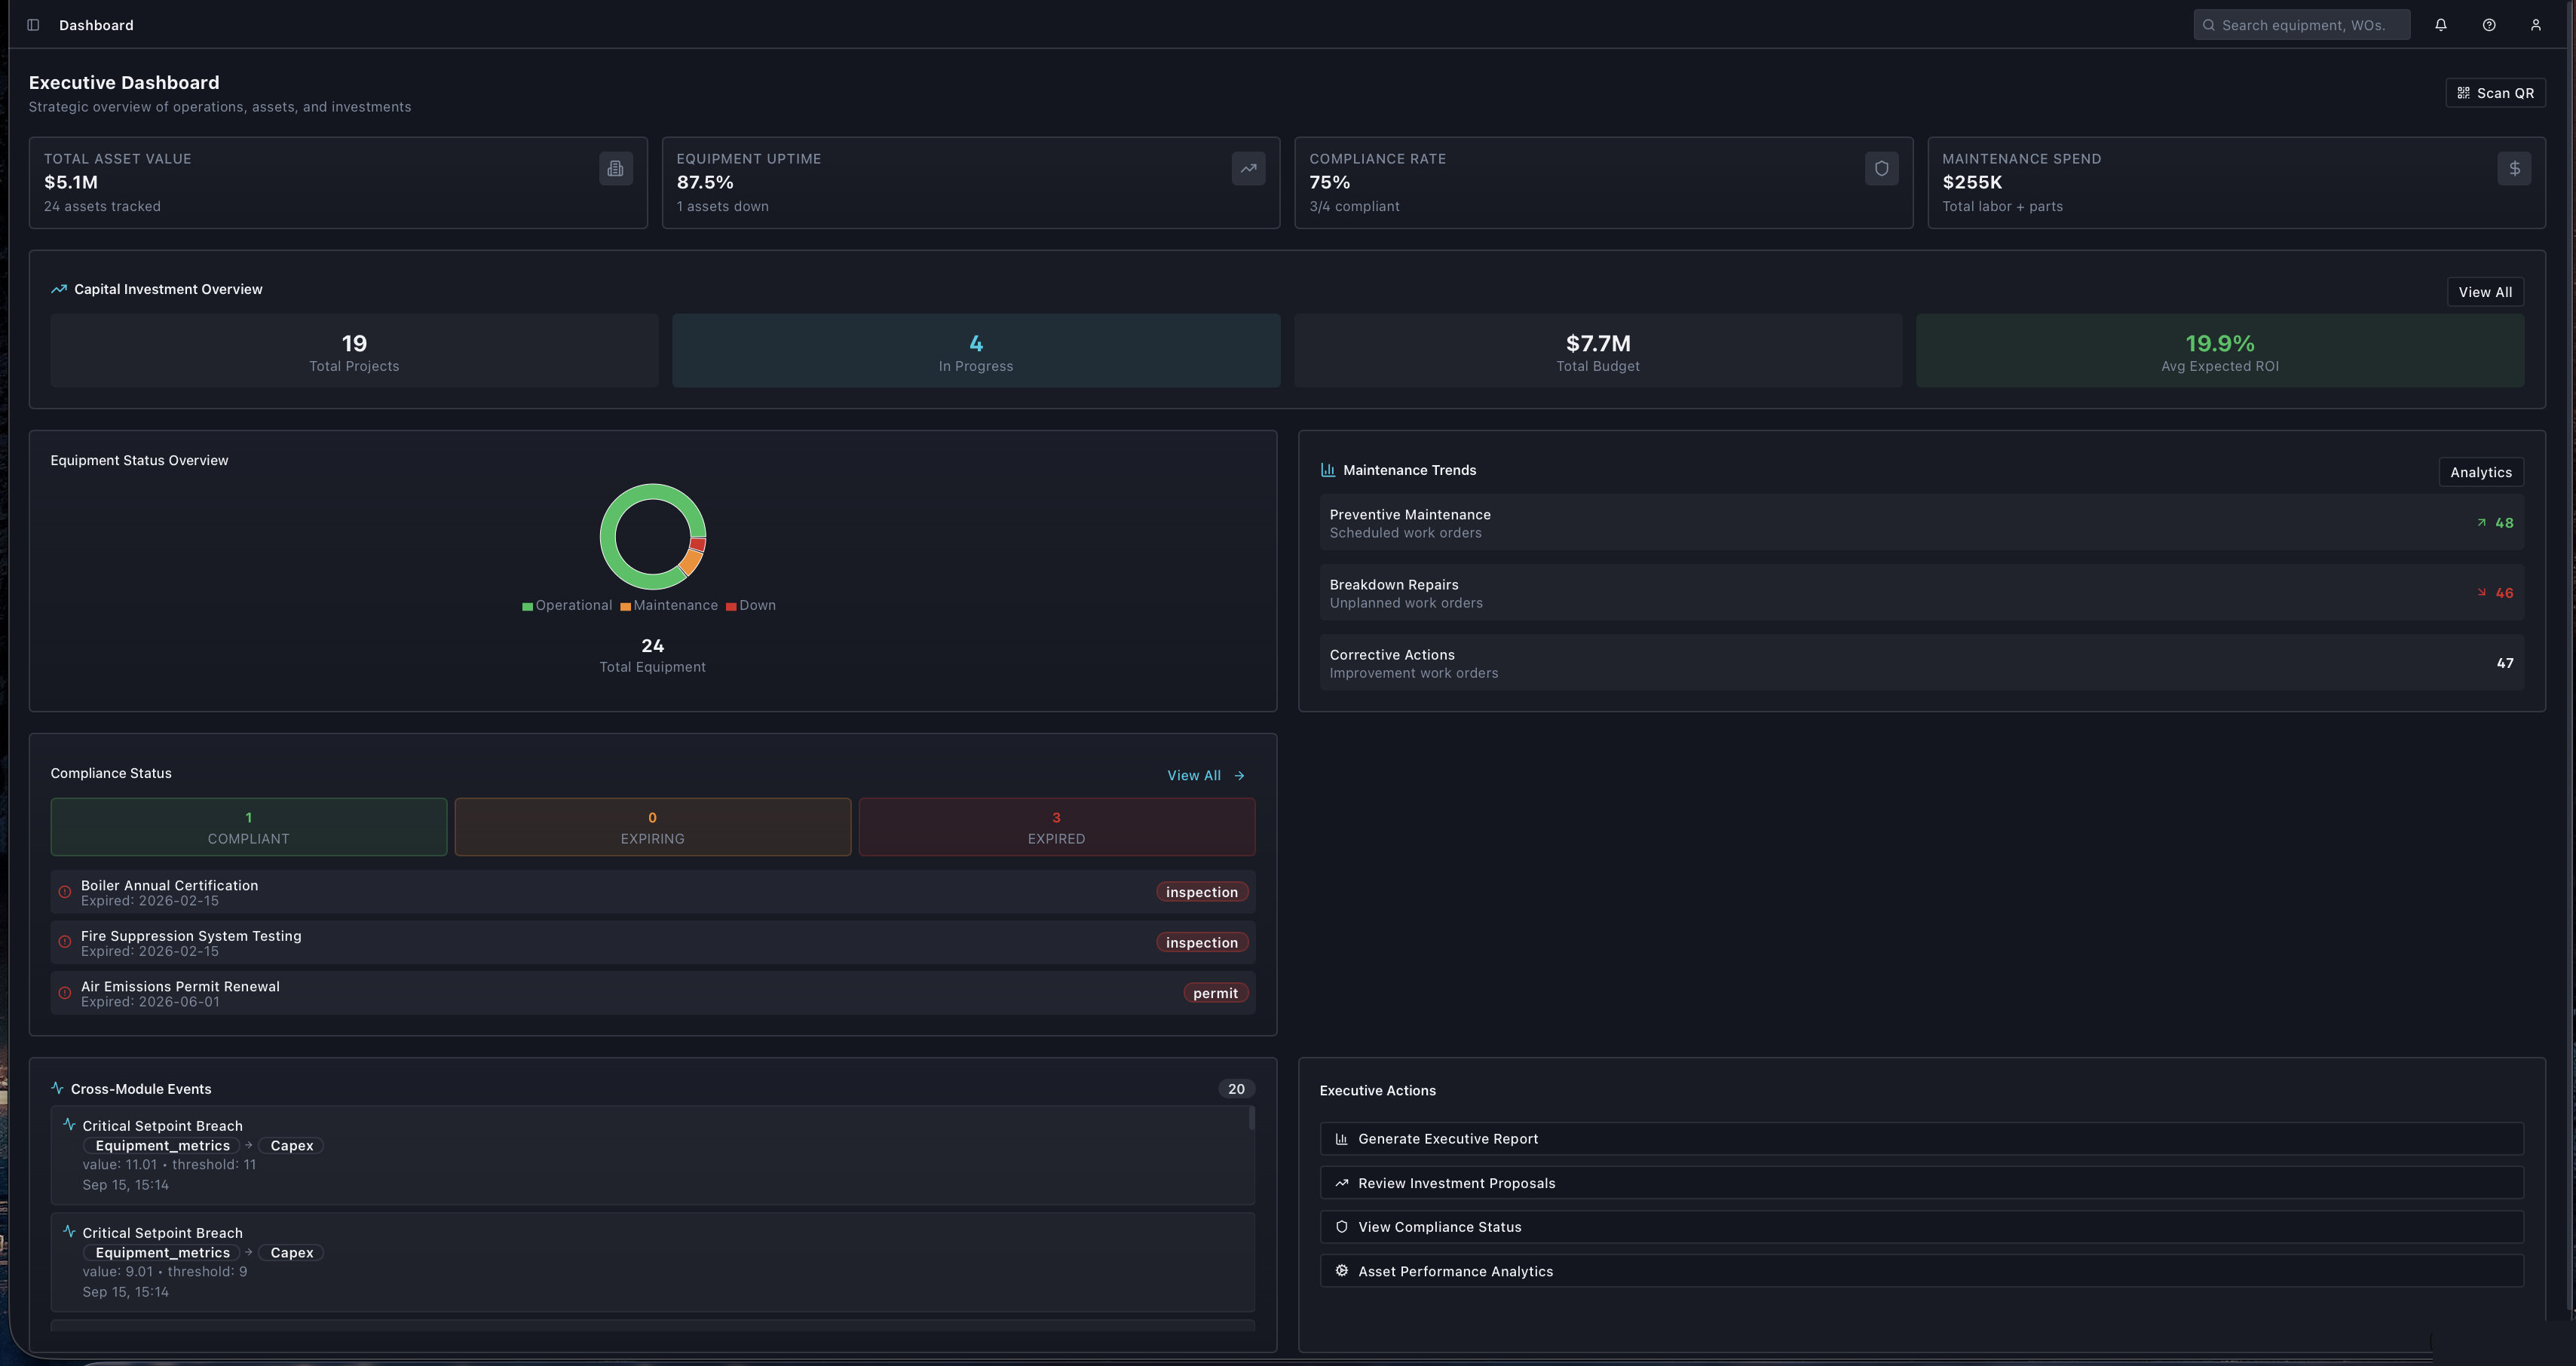This screenshot has height=1366, width=2576.
Task: Open the Boiler Annual Certification row
Action: [x=653, y=892]
